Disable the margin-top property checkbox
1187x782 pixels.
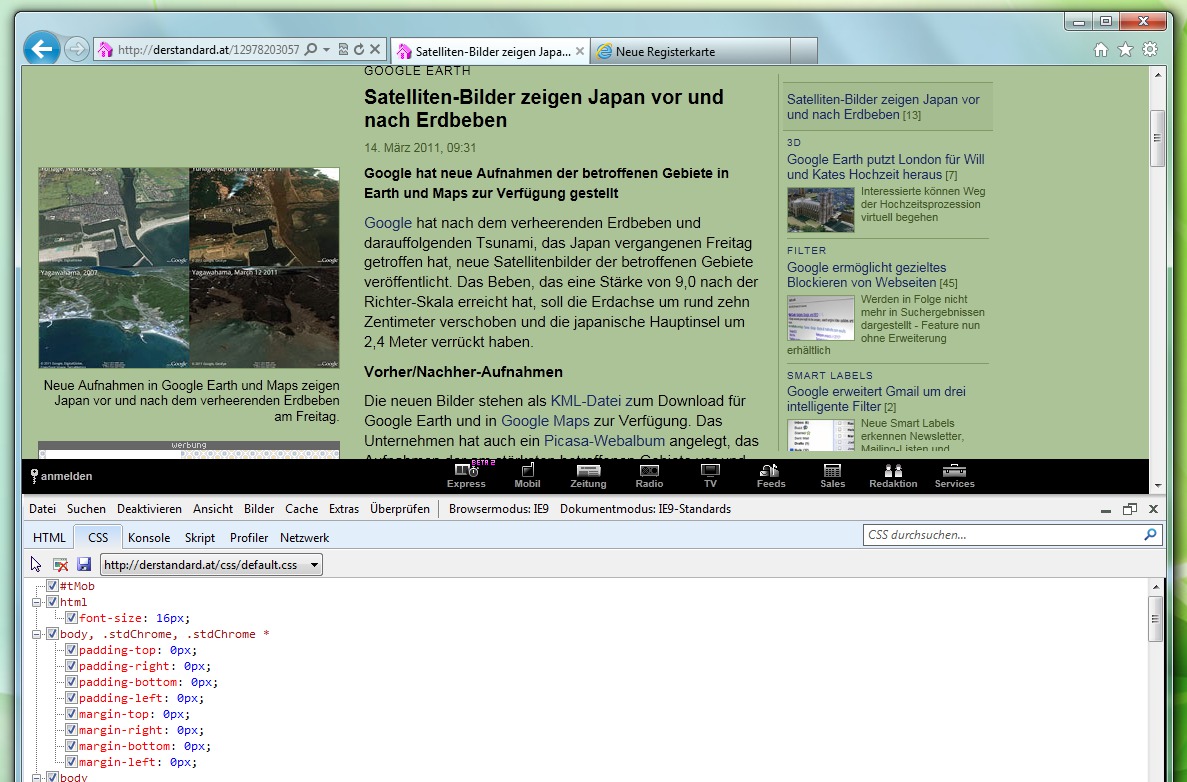pyautogui.click(x=71, y=714)
